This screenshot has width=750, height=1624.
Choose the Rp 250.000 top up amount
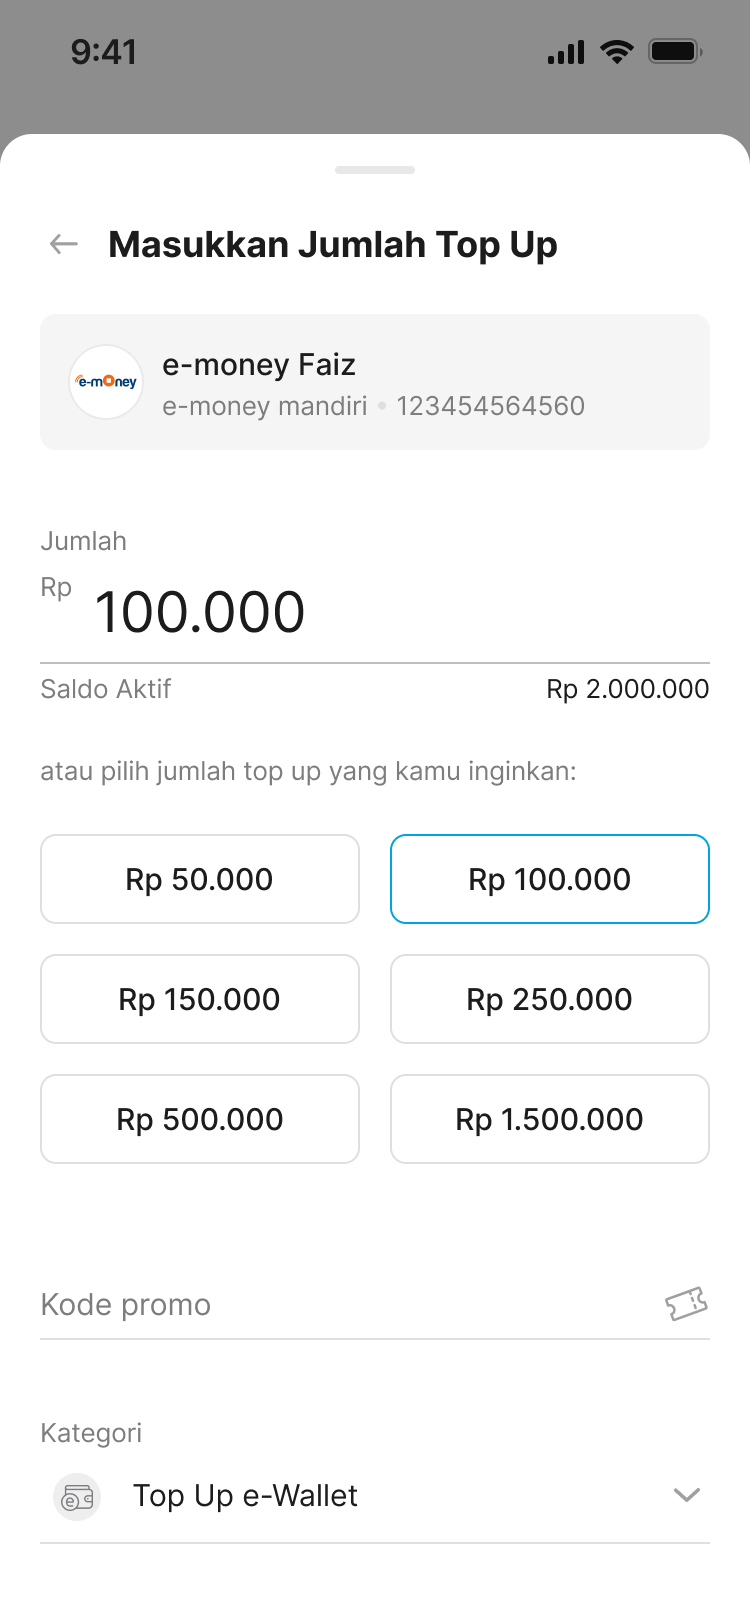click(550, 999)
